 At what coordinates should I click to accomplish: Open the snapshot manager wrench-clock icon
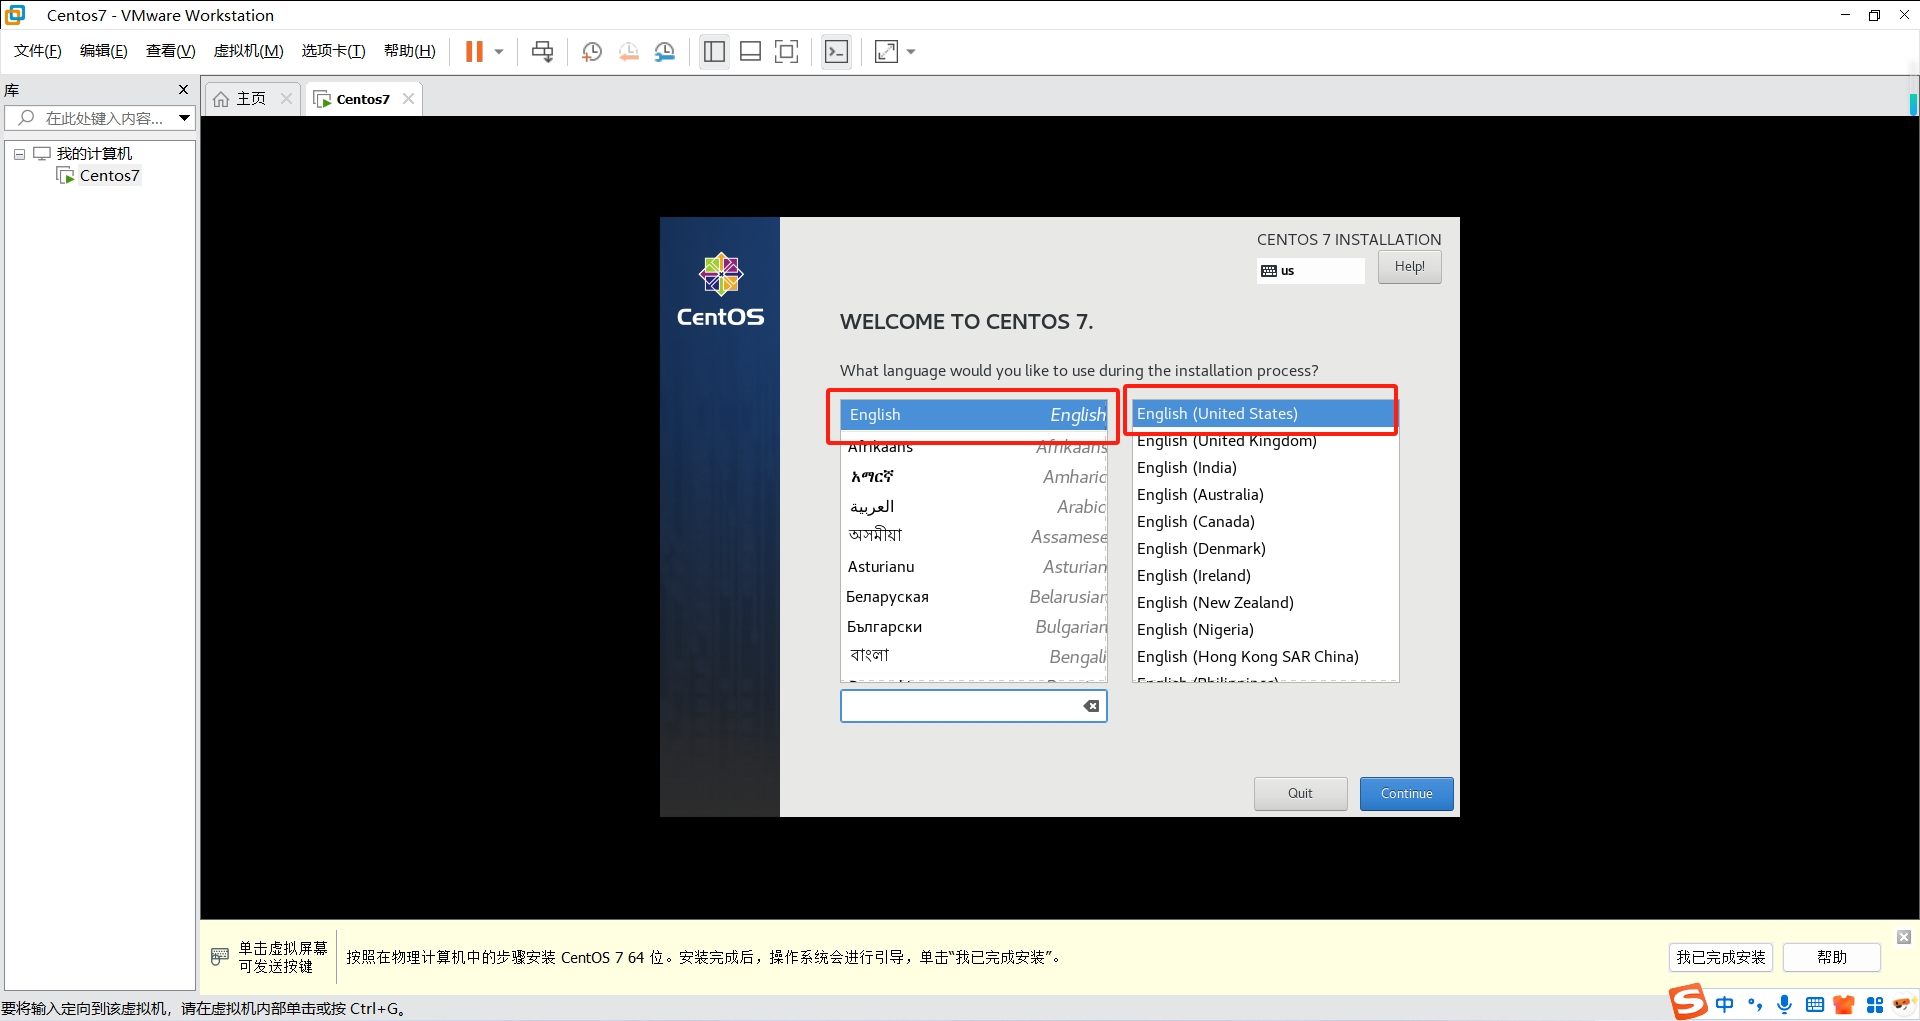click(x=665, y=52)
